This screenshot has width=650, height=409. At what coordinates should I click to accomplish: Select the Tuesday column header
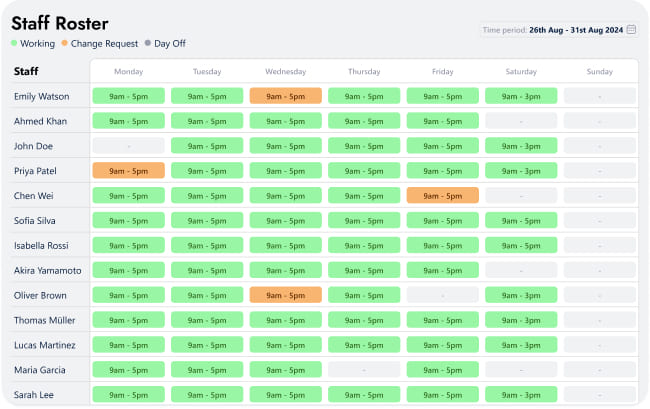click(207, 72)
